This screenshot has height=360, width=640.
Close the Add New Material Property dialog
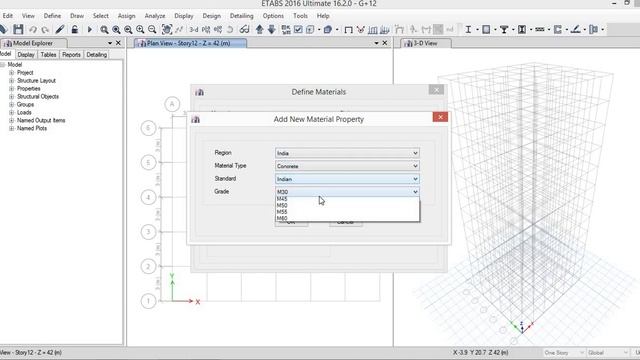440,117
